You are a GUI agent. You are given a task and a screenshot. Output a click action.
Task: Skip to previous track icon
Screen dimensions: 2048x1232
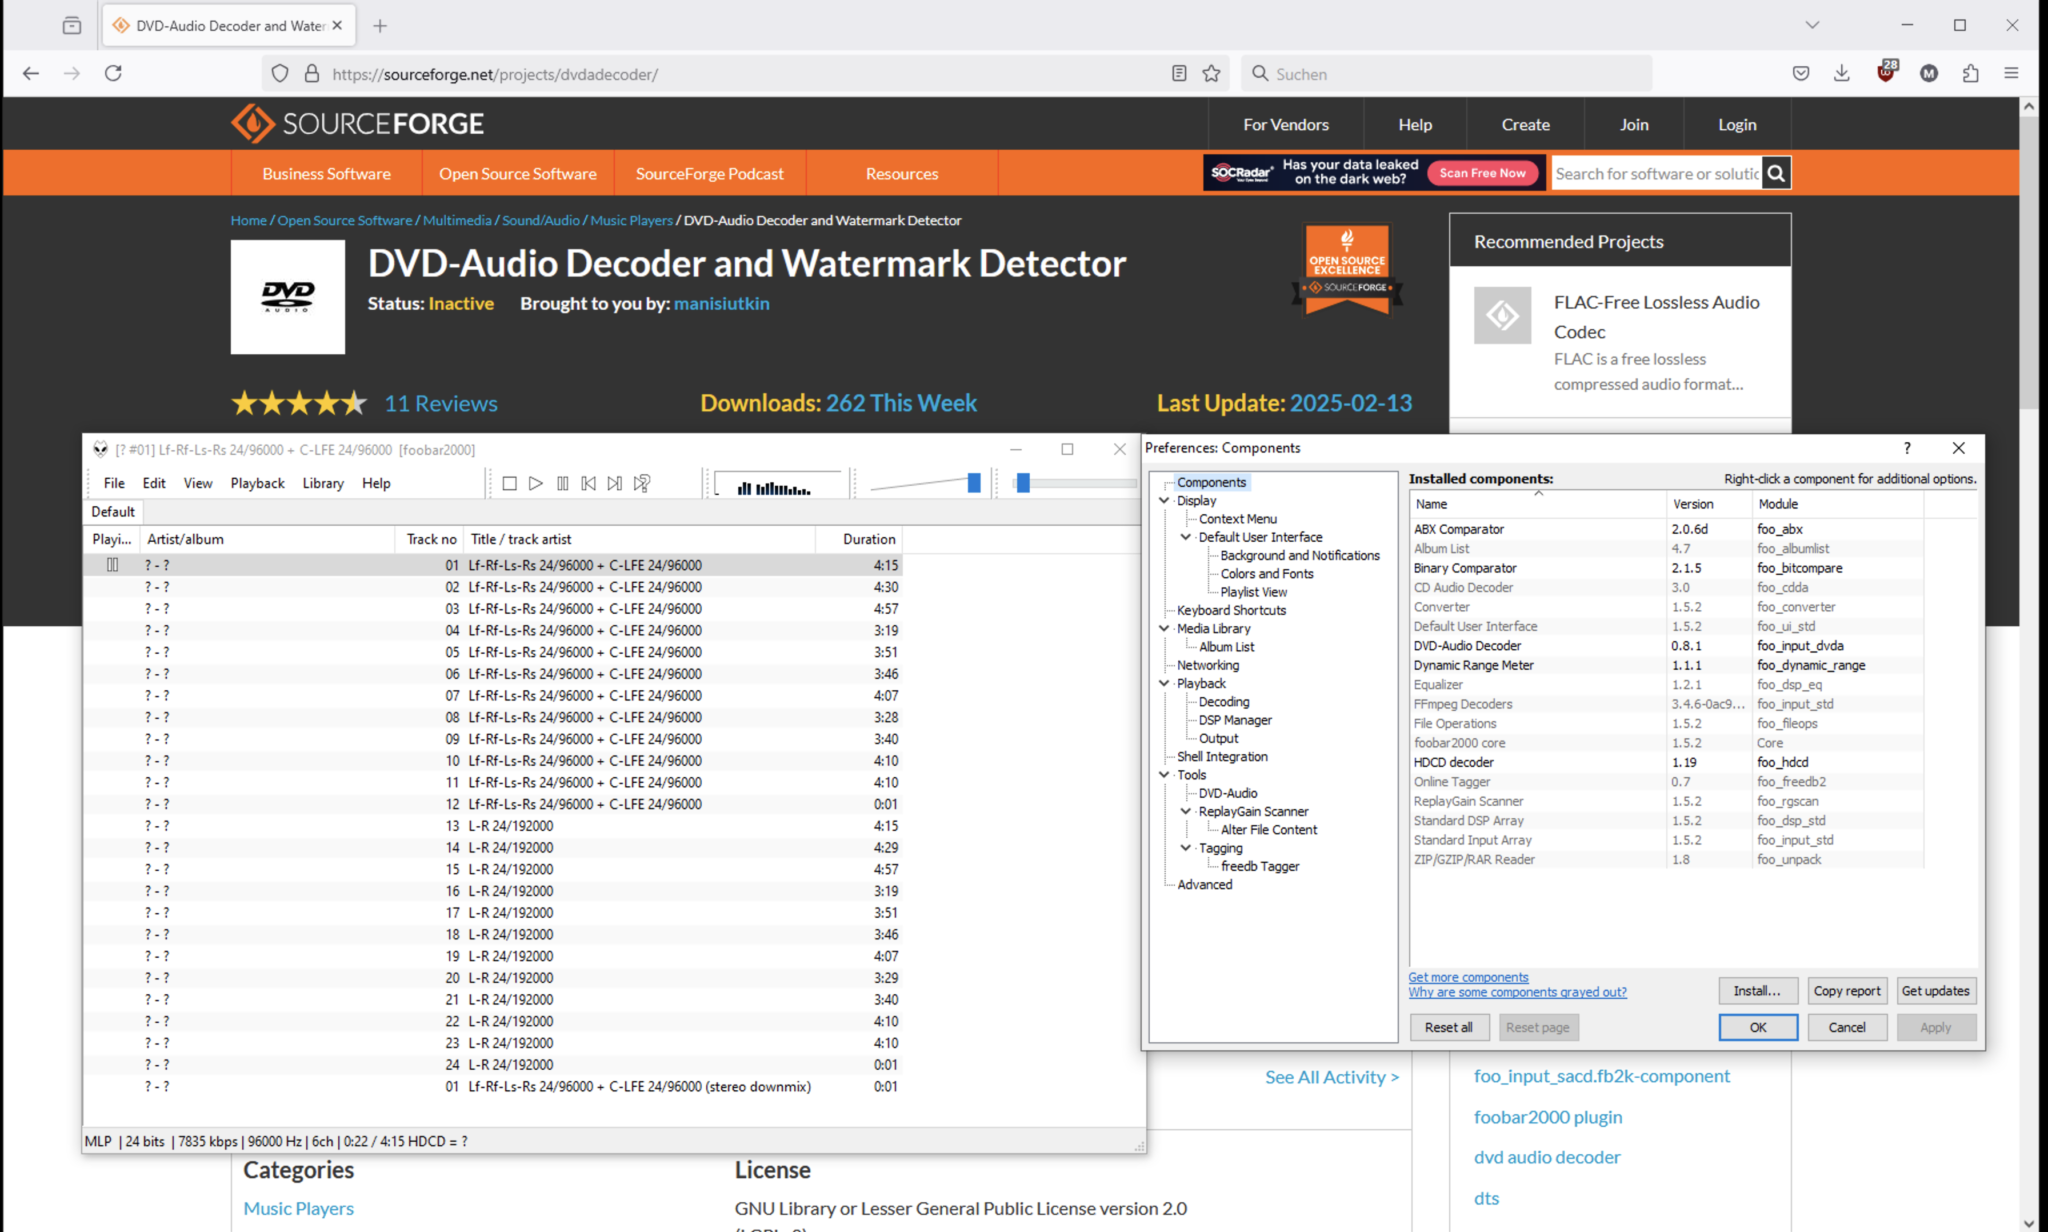click(x=588, y=483)
